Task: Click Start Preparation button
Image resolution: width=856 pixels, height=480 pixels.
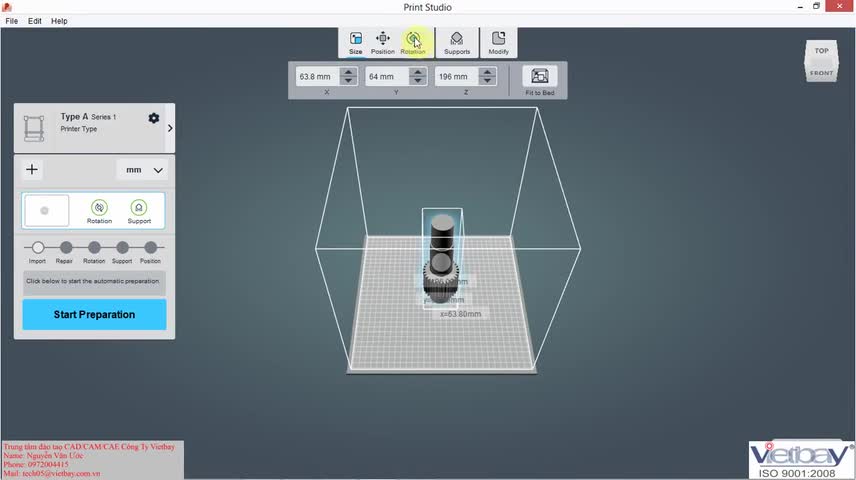Action: pyautogui.click(x=94, y=315)
